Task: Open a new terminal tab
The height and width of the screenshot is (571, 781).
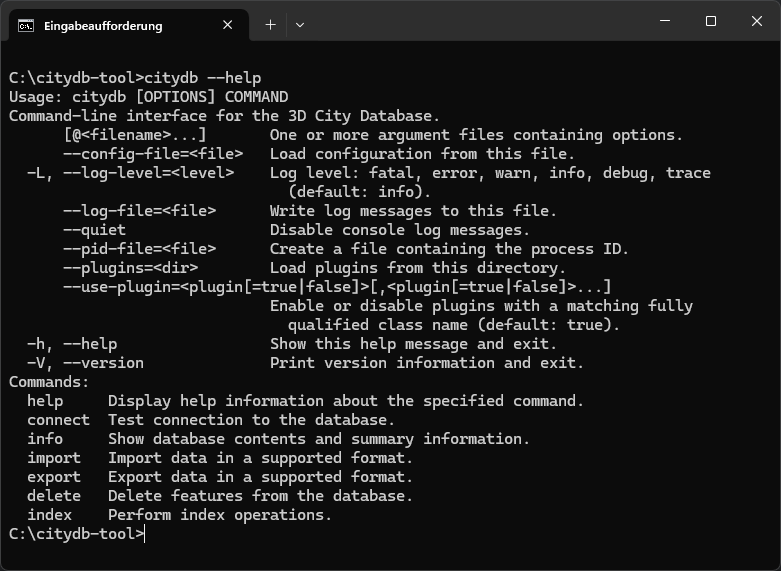Action: tap(270, 24)
